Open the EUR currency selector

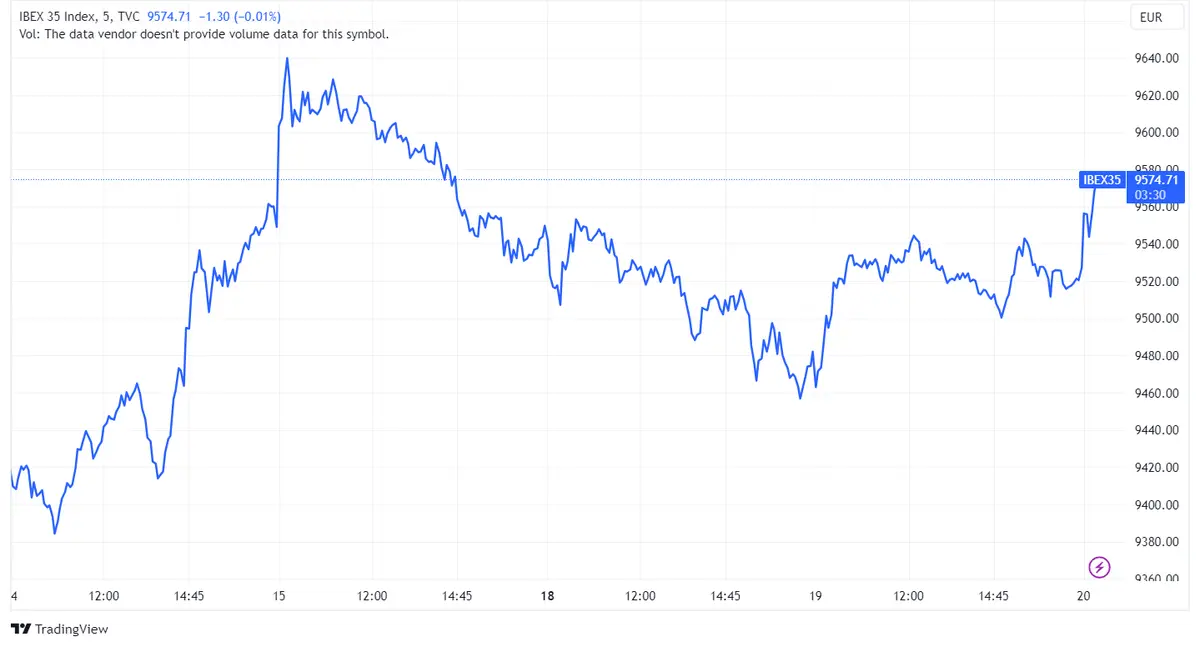click(x=1155, y=17)
